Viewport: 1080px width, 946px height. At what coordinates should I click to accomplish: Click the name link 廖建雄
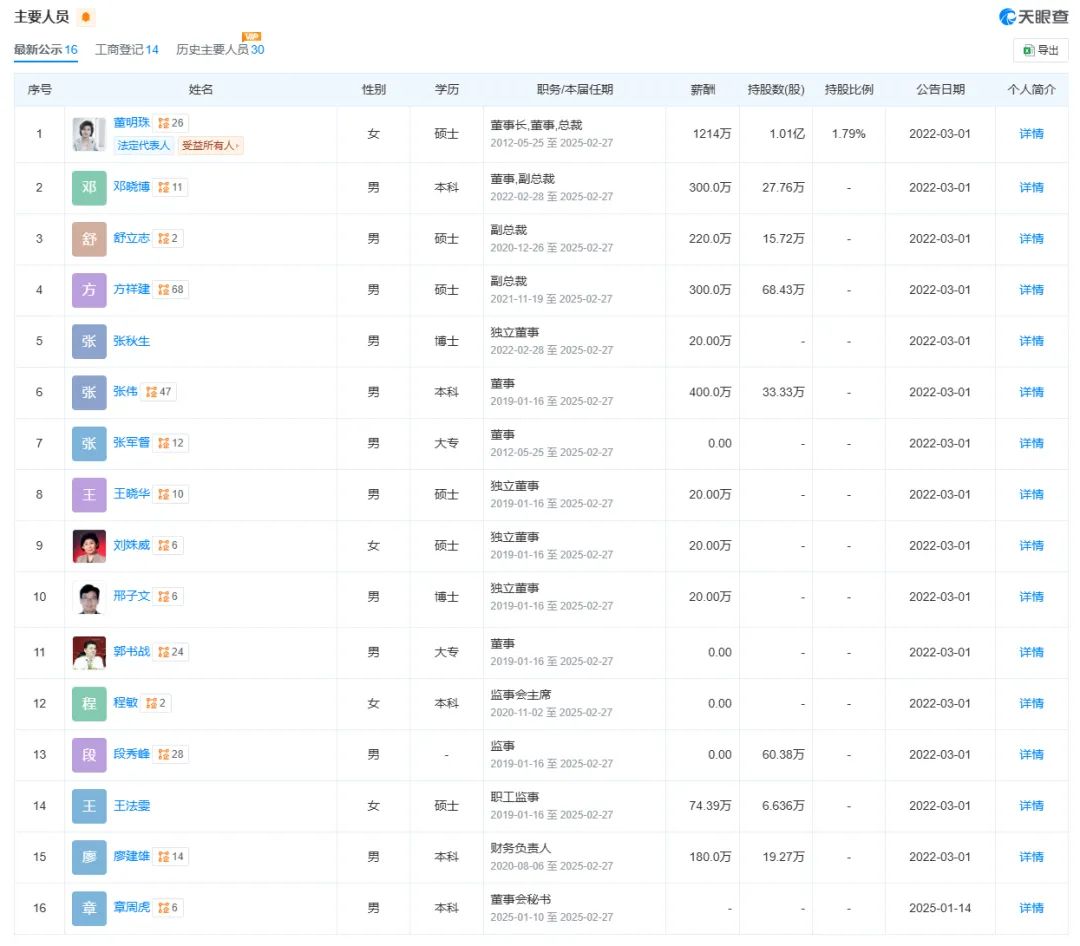[x=131, y=857]
